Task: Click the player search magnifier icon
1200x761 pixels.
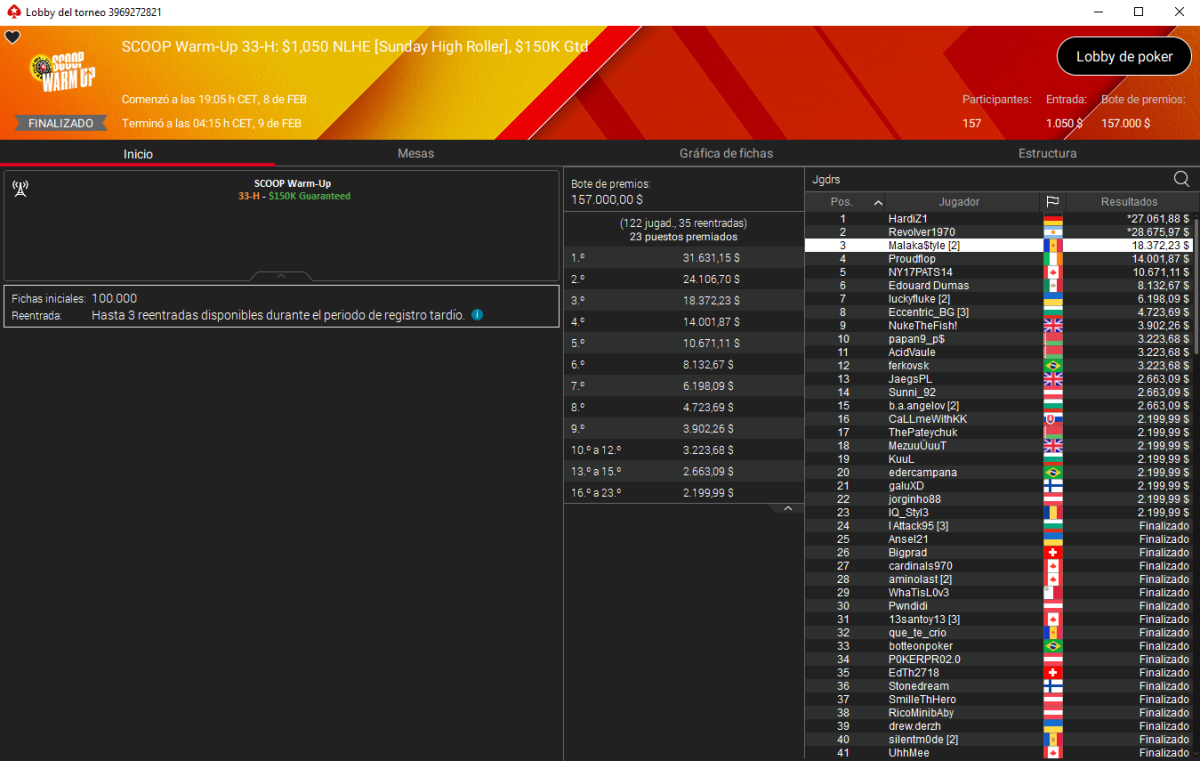Action: pos(1181,179)
